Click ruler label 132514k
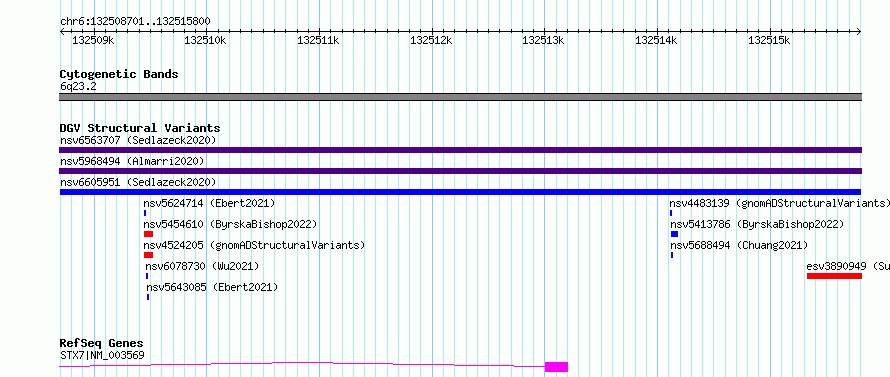 click(x=657, y=40)
